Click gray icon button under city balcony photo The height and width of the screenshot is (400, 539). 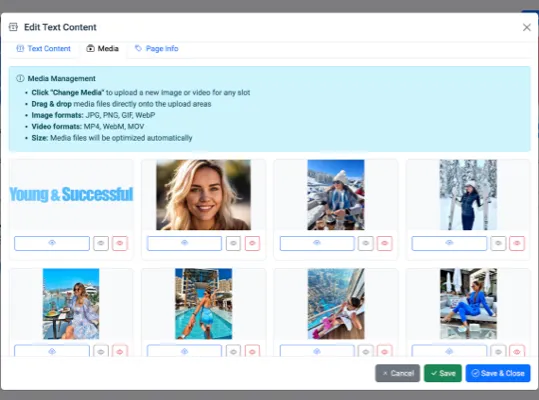click(x=365, y=351)
